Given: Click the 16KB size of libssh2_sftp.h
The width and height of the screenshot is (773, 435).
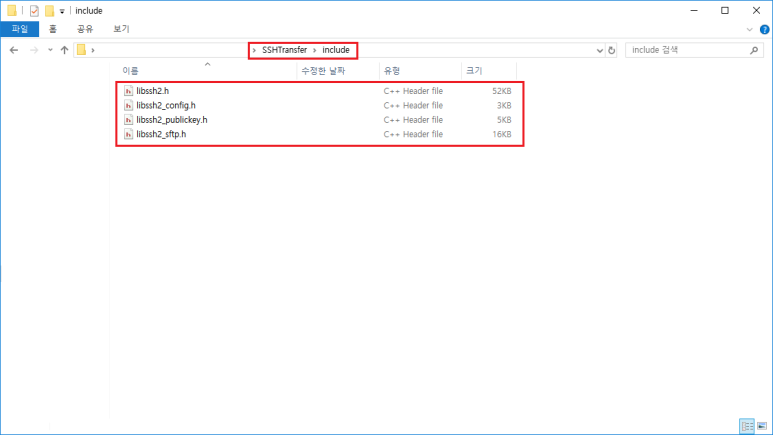Looking at the screenshot, I should point(502,134).
